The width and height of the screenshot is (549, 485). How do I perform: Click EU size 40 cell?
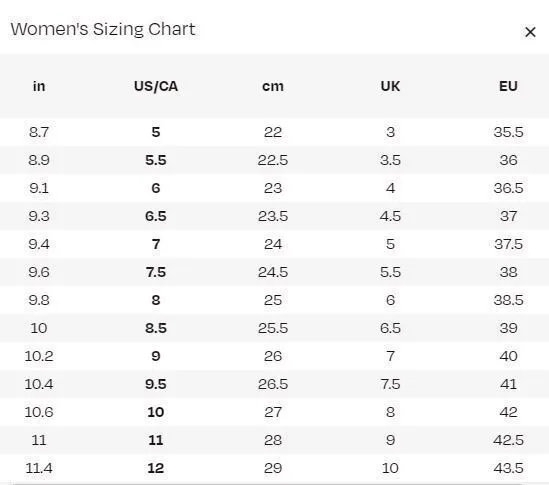click(508, 356)
